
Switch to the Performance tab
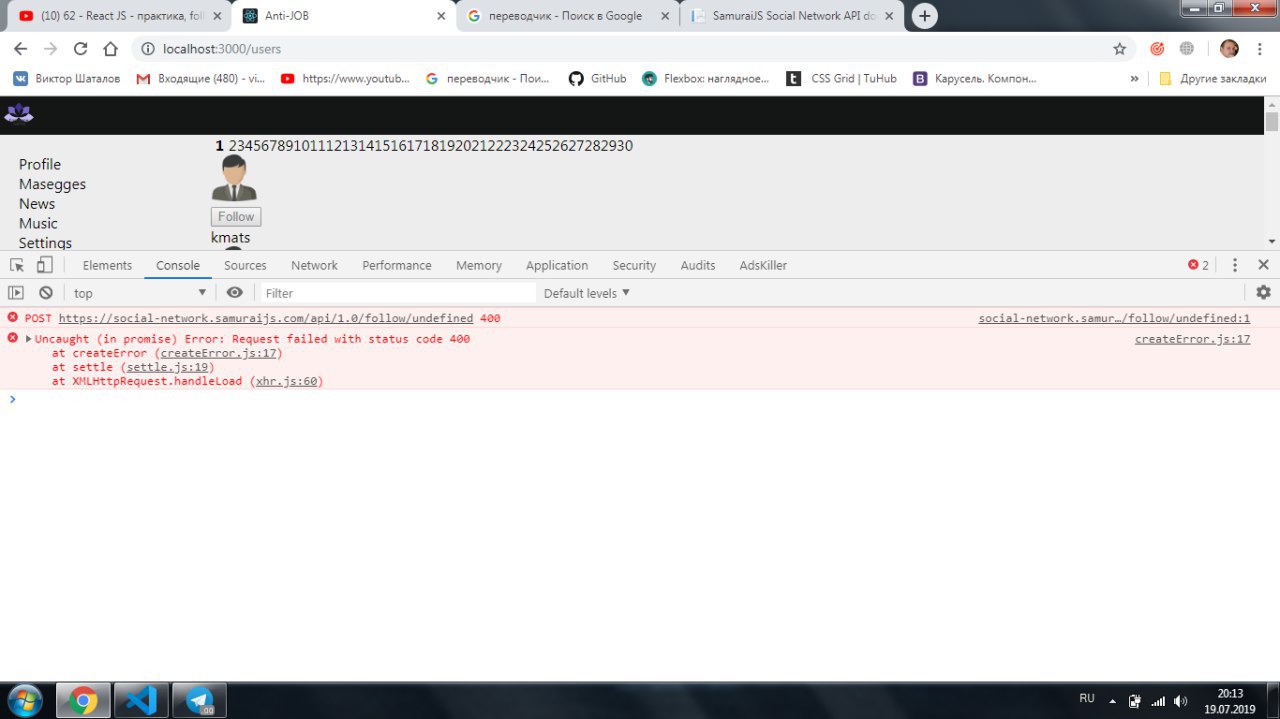(397, 265)
